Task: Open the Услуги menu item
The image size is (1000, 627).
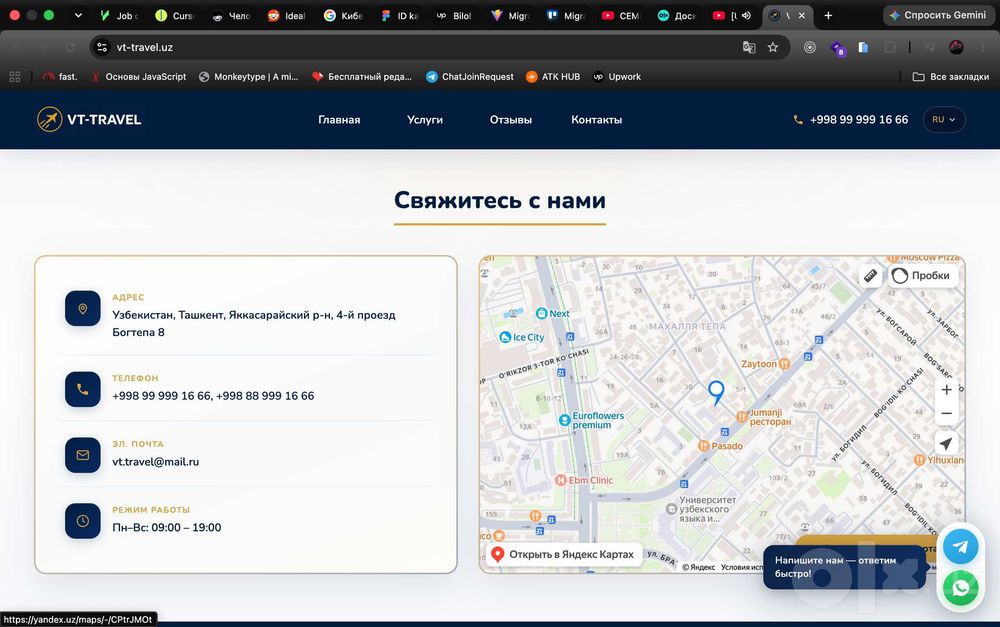Action: click(425, 119)
